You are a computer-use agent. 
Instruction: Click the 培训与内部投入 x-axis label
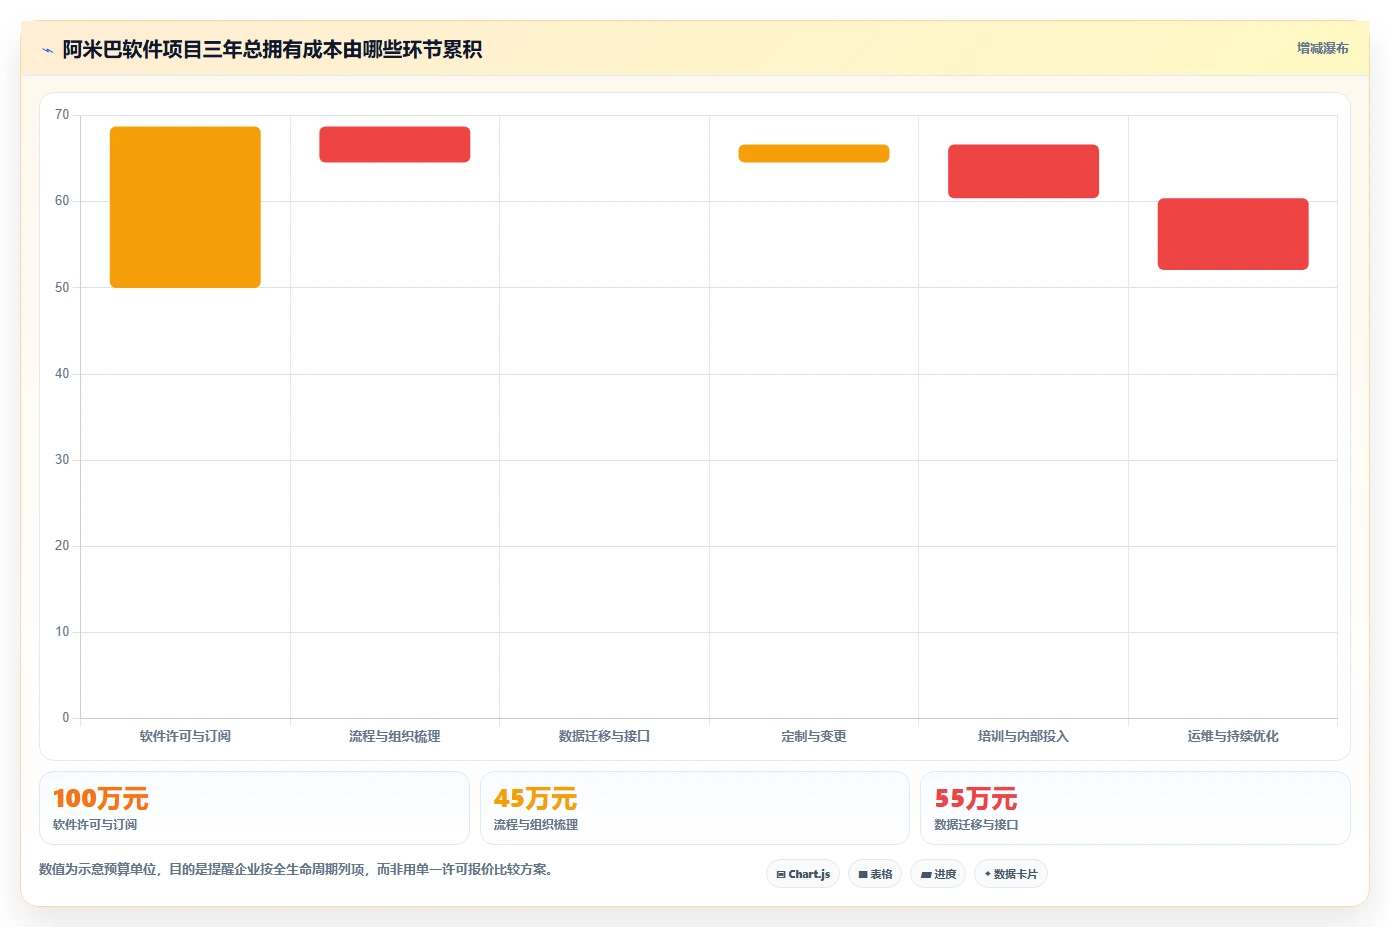[x=1023, y=736]
